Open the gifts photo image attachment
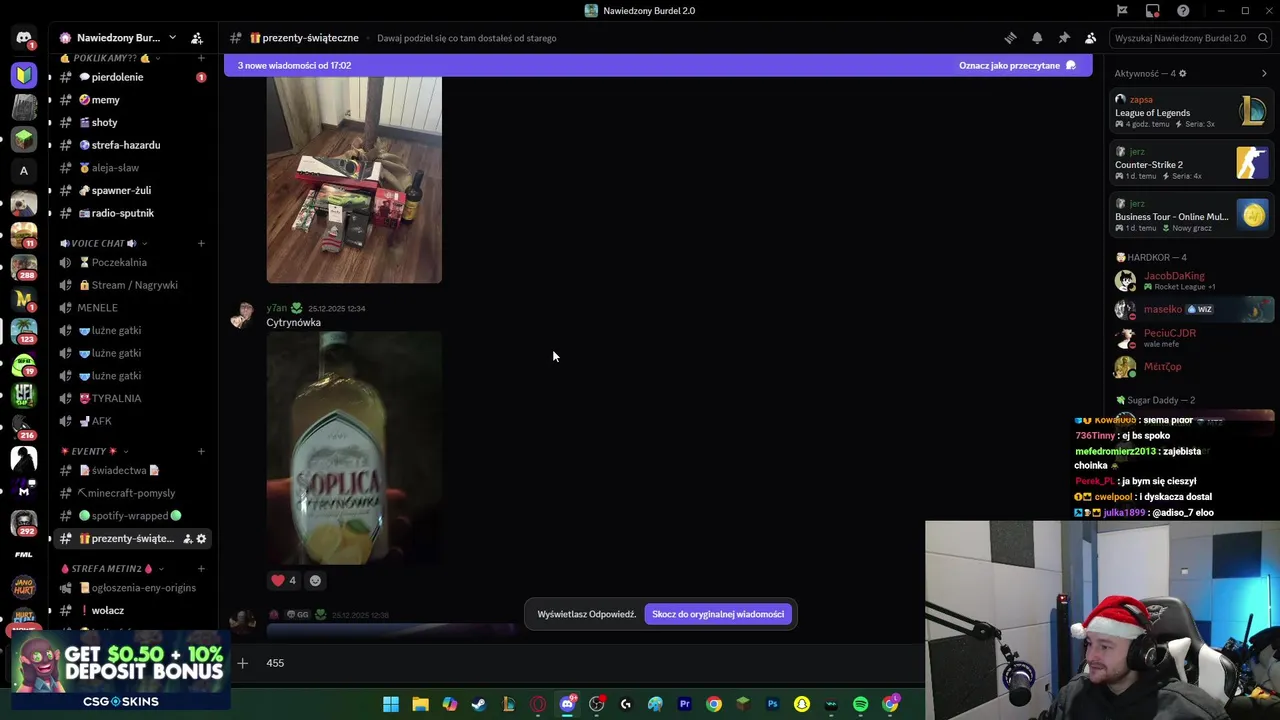This screenshot has width=1280, height=720. click(353, 180)
